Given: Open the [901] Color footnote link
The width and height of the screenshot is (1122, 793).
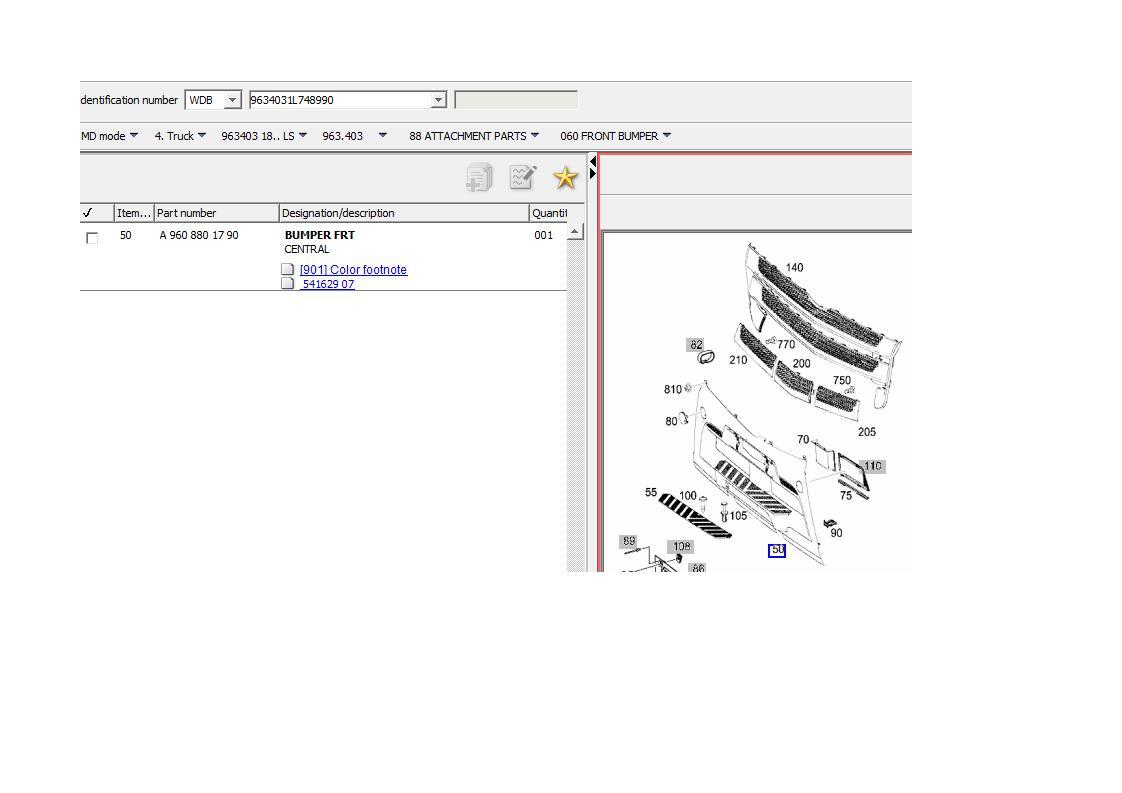Looking at the screenshot, I should 353,270.
